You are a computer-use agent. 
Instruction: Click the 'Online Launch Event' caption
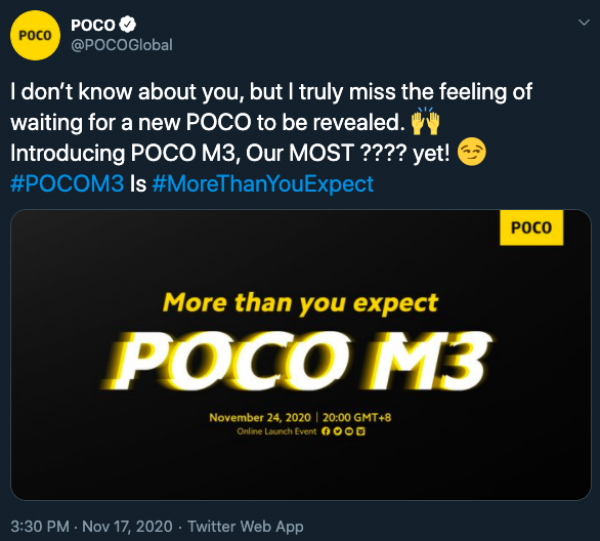point(277,431)
